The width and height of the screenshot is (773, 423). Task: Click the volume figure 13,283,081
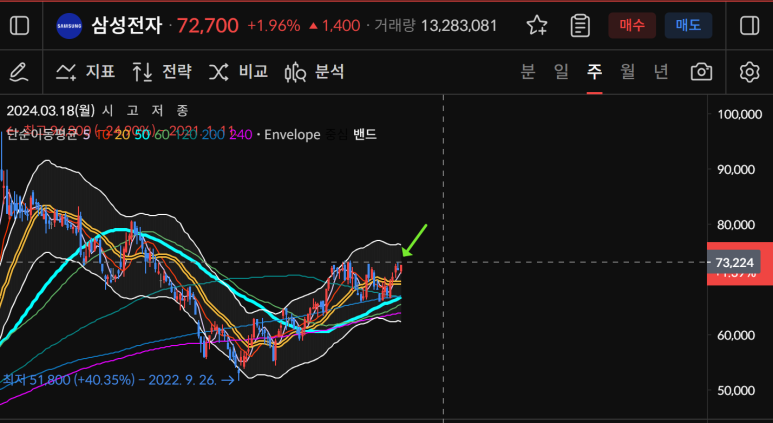(x=459, y=26)
